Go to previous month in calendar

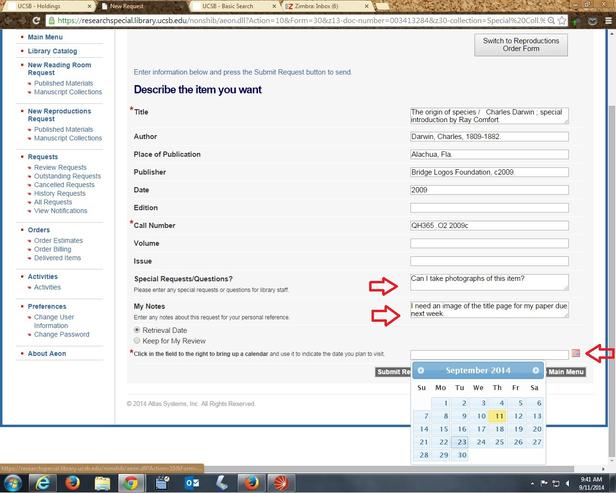421,370
